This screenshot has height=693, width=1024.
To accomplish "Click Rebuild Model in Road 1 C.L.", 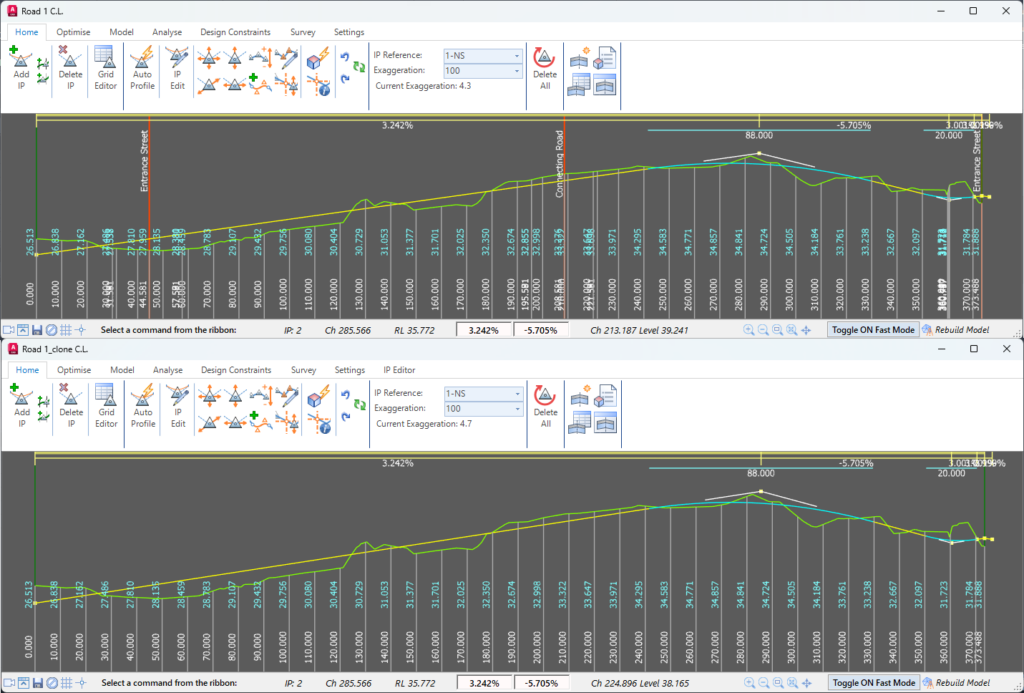I will click(955, 330).
